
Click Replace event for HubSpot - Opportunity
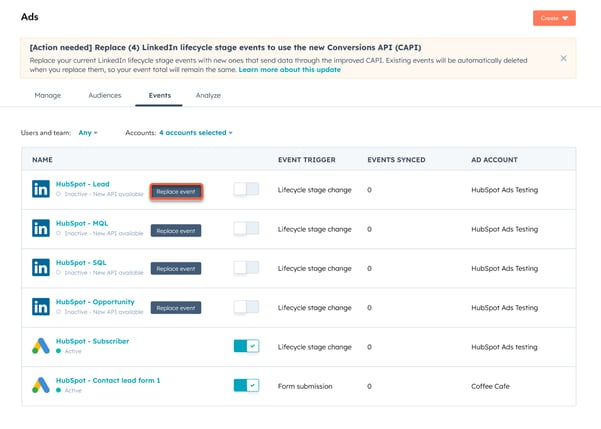pyautogui.click(x=176, y=308)
